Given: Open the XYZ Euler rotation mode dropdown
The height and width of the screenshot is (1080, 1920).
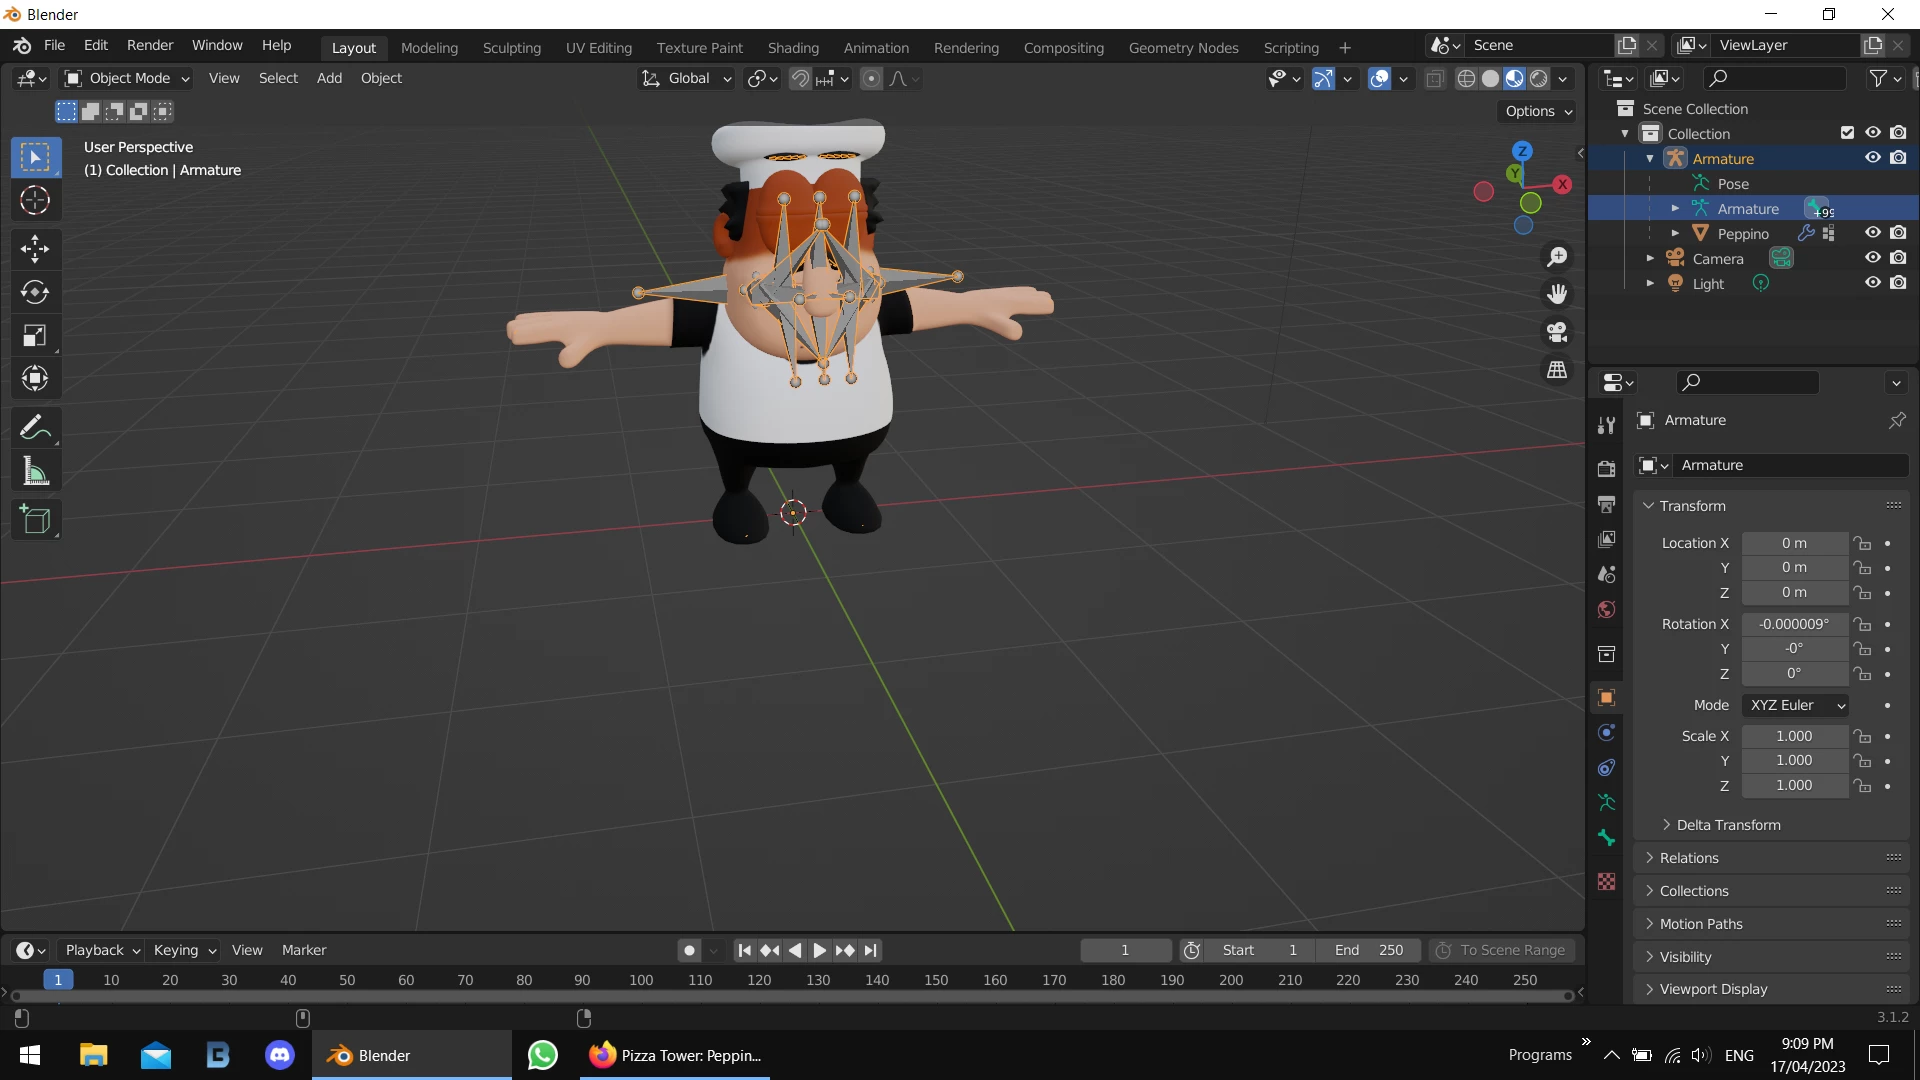Looking at the screenshot, I should pos(1796,705).
